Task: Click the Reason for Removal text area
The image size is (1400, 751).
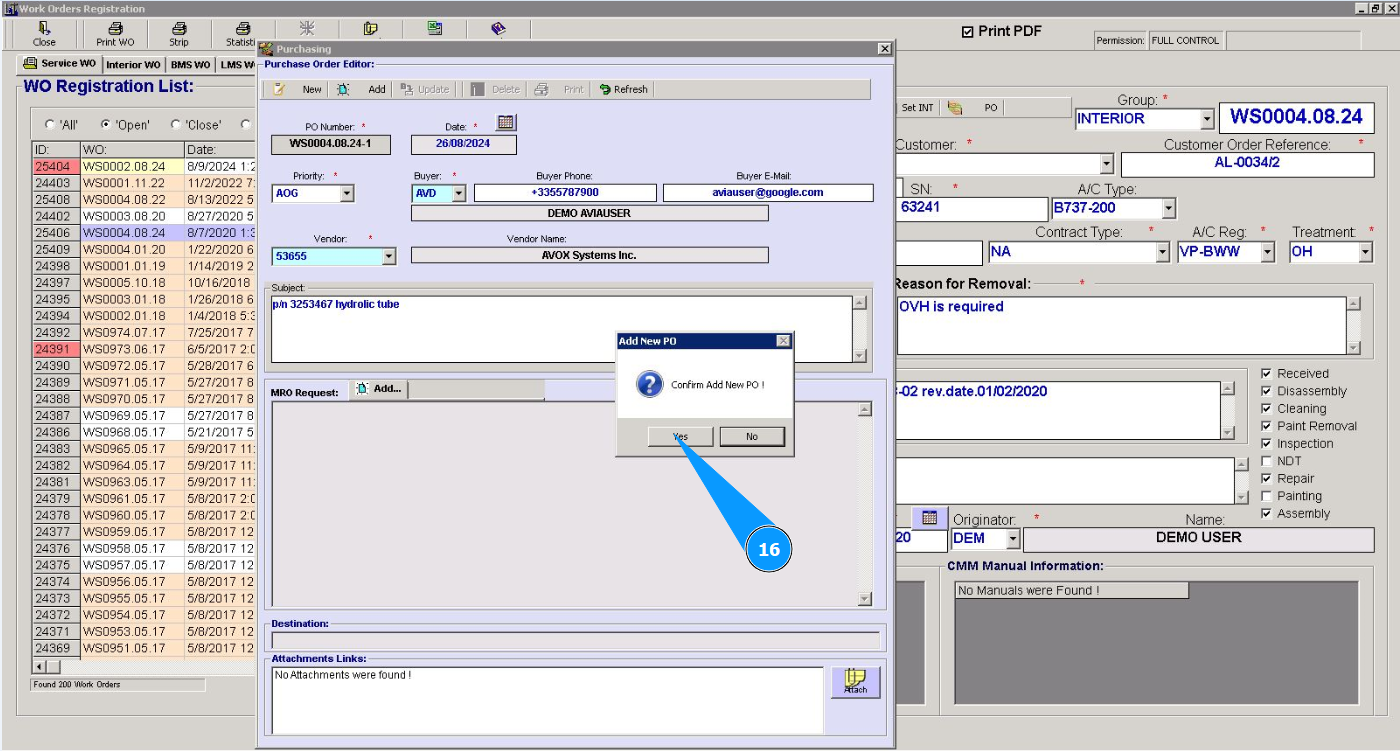Action: (x=1121, y=325)
